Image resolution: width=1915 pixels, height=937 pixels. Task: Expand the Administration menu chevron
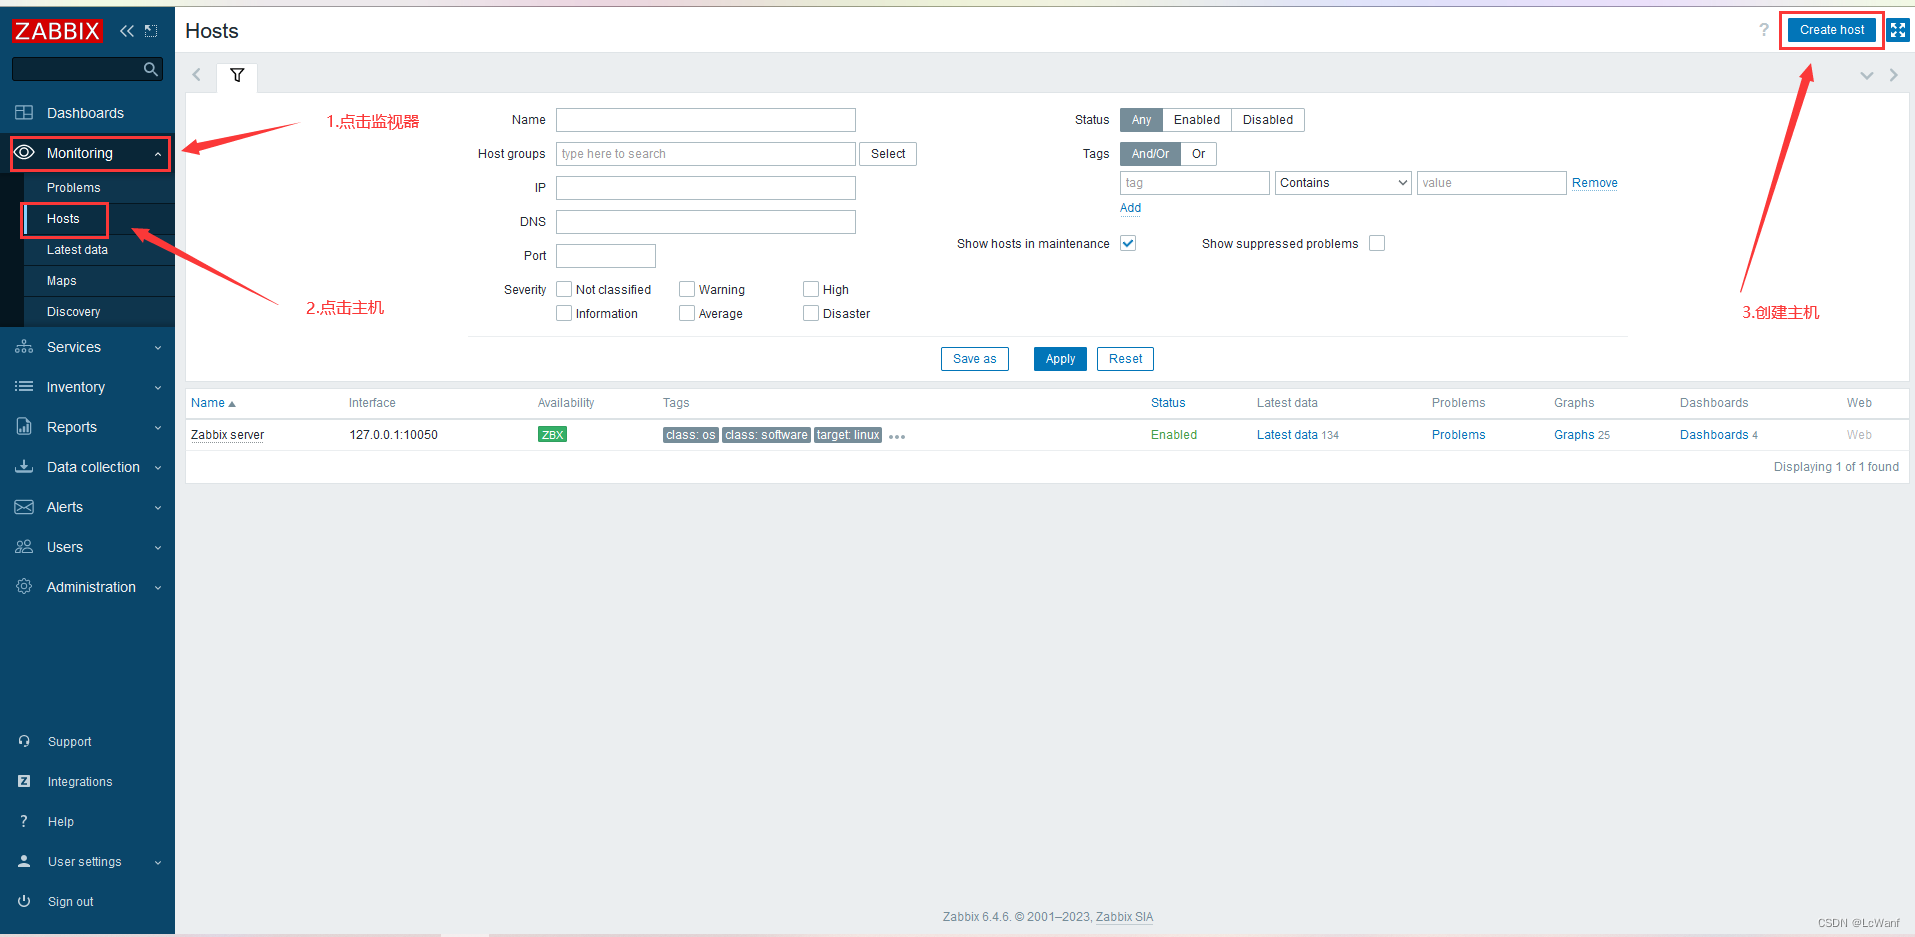(158, 588)
